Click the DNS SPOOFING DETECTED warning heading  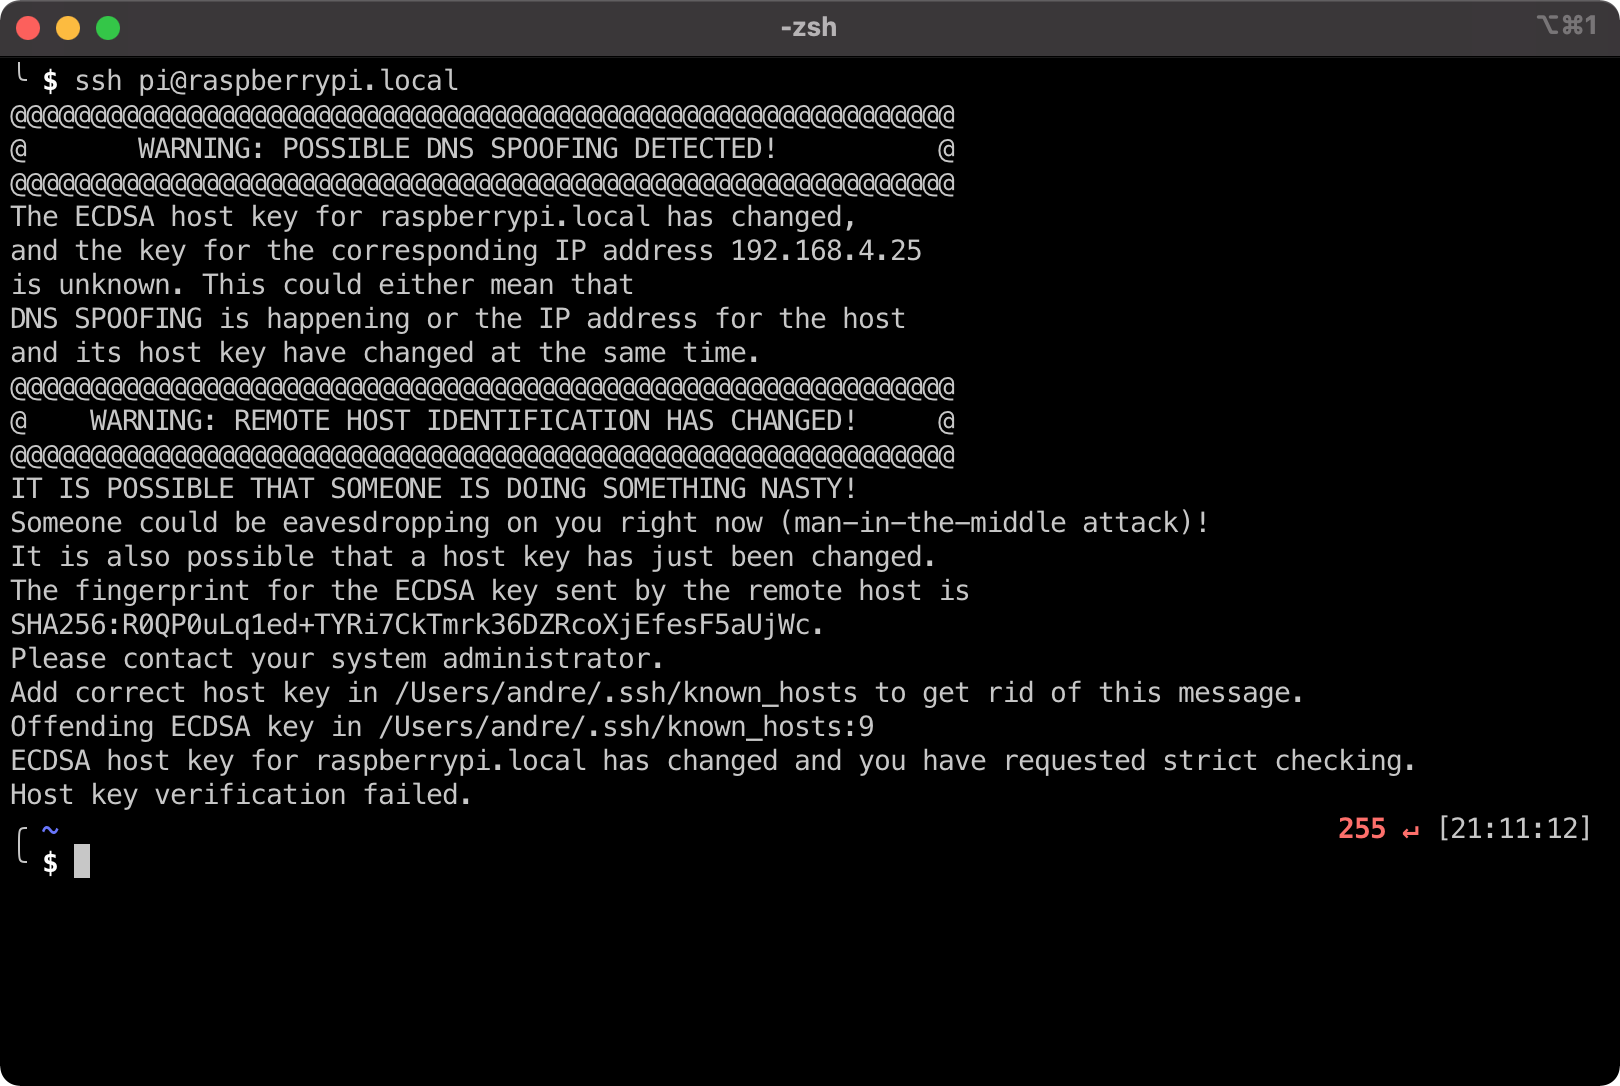pos(457,149)
